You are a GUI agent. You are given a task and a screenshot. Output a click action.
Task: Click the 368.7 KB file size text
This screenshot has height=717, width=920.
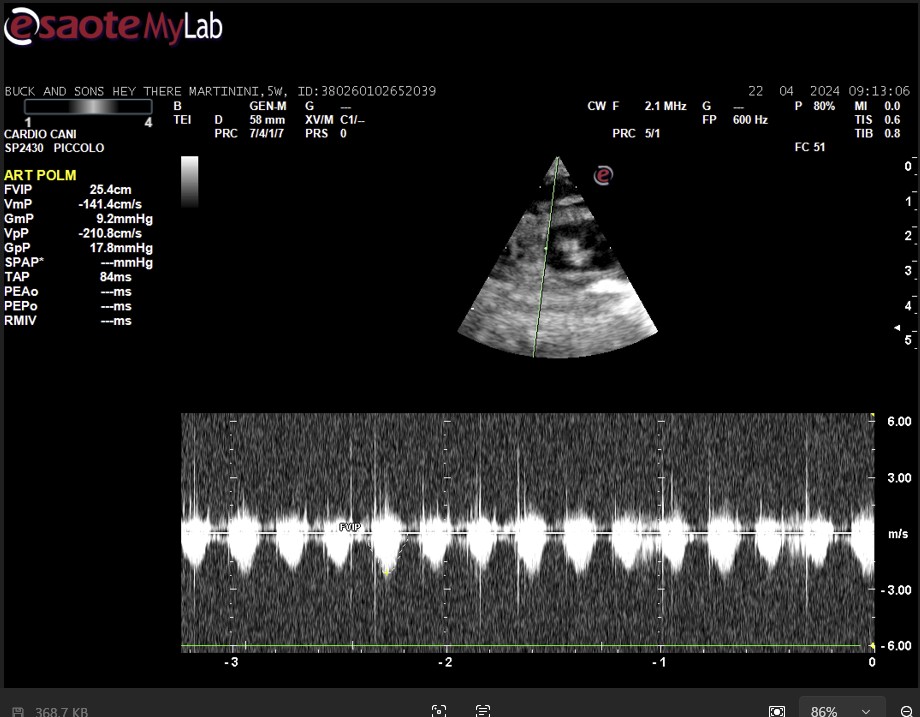(62, 712)
